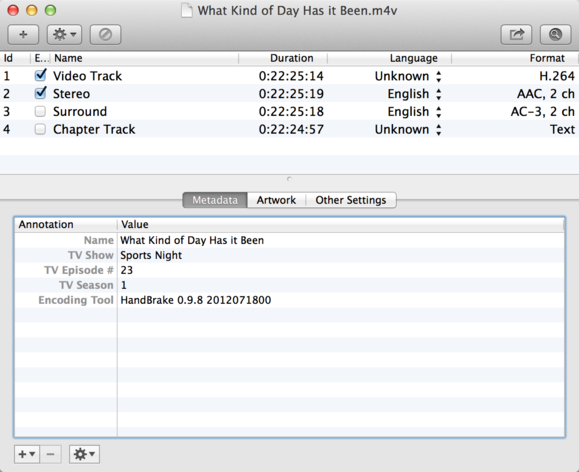The image size is (579, 472).
Task: Open the bottom metadata gear menu
Action: coord(85,454)
